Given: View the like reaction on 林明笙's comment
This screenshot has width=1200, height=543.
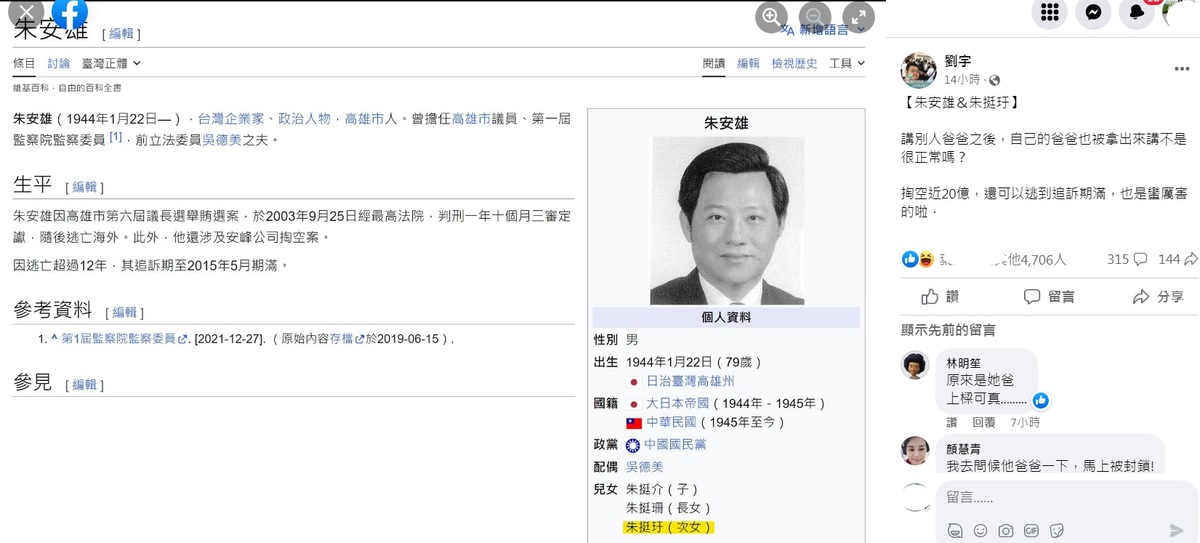Looking at the screenshot, I should [x=1040, y=401].
